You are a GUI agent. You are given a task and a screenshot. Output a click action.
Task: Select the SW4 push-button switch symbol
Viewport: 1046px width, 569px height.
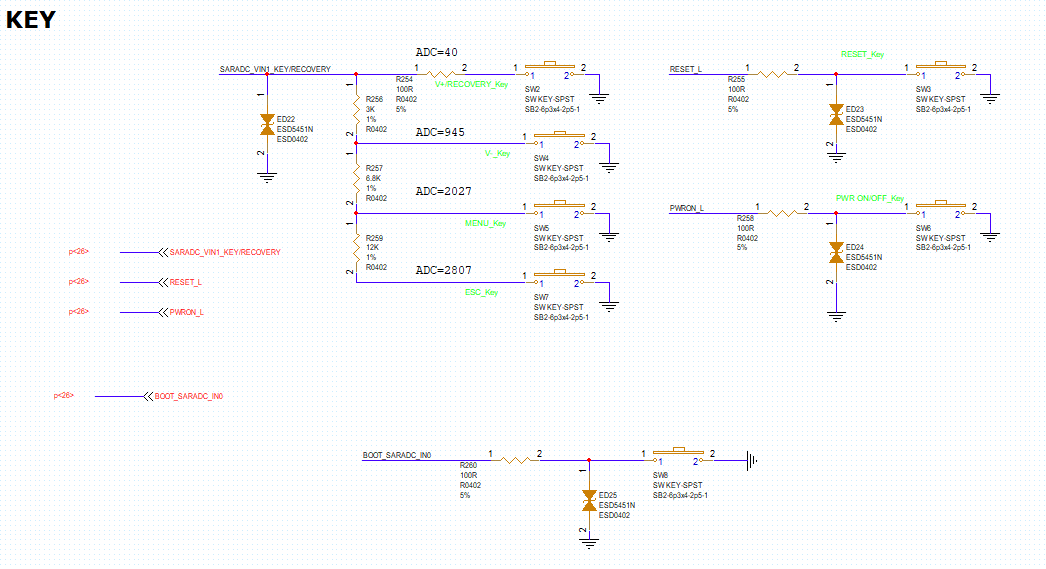pos(559,139)
